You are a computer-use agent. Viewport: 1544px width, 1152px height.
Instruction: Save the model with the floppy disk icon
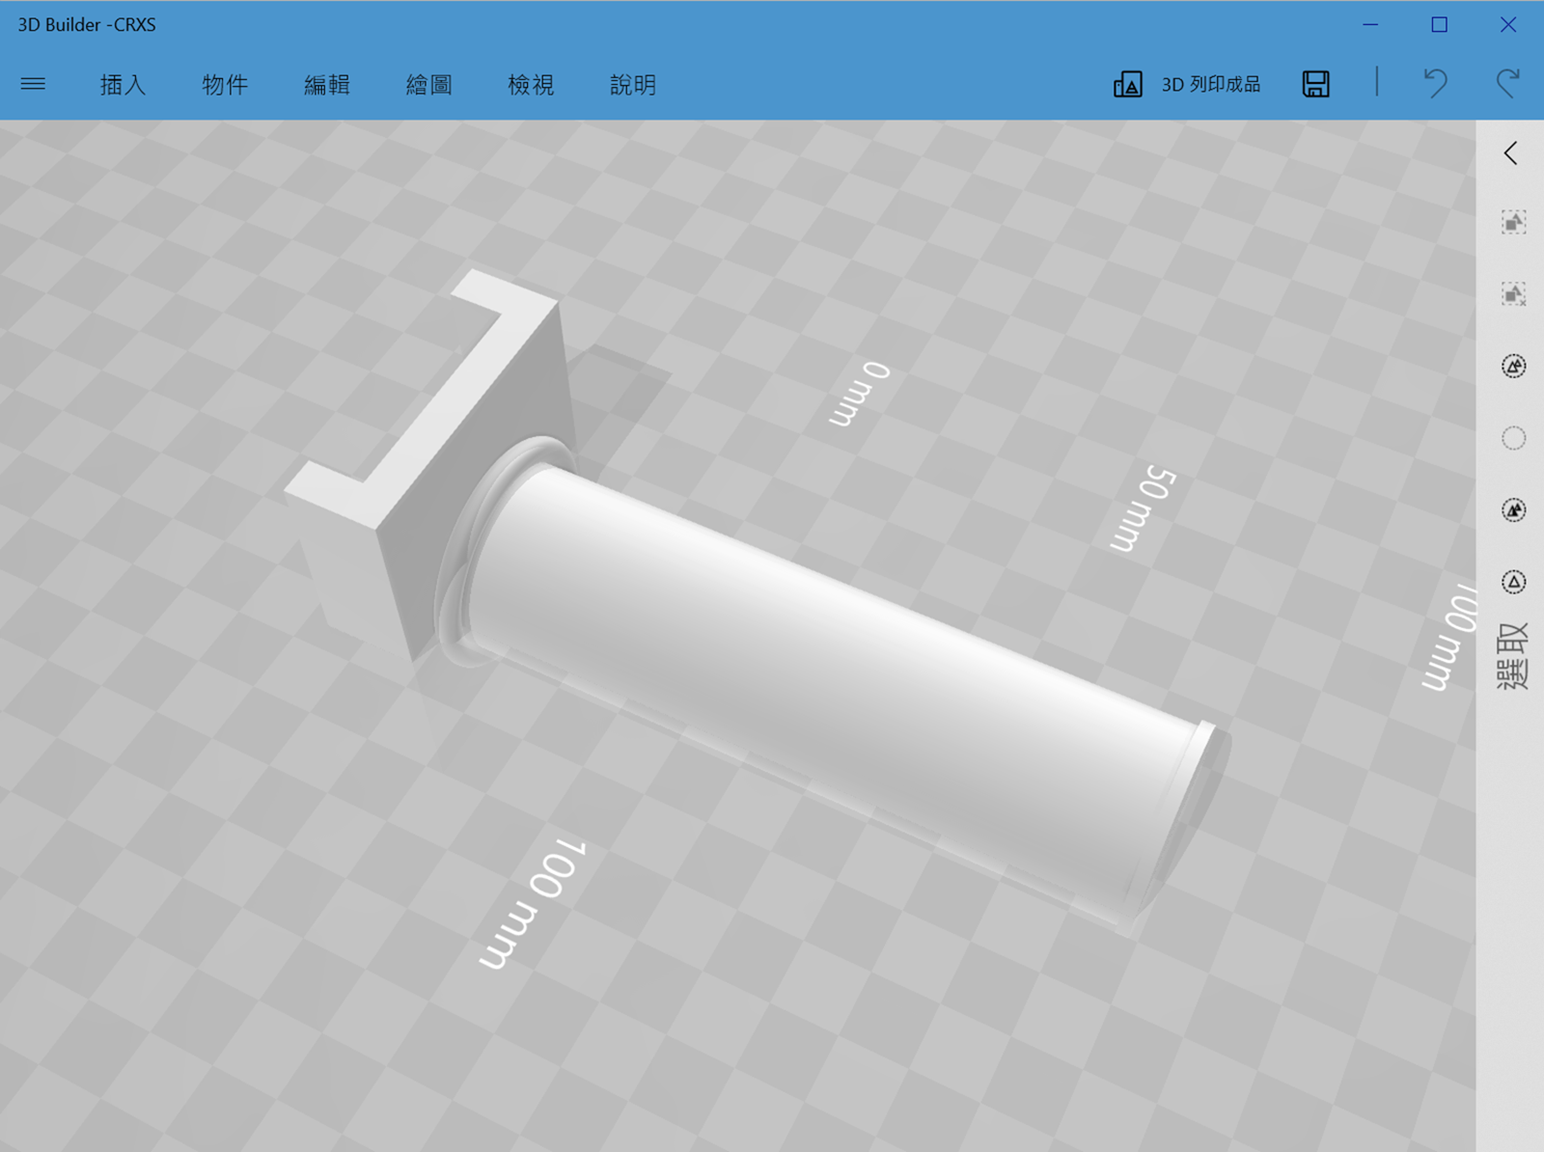click(1316, 84)
